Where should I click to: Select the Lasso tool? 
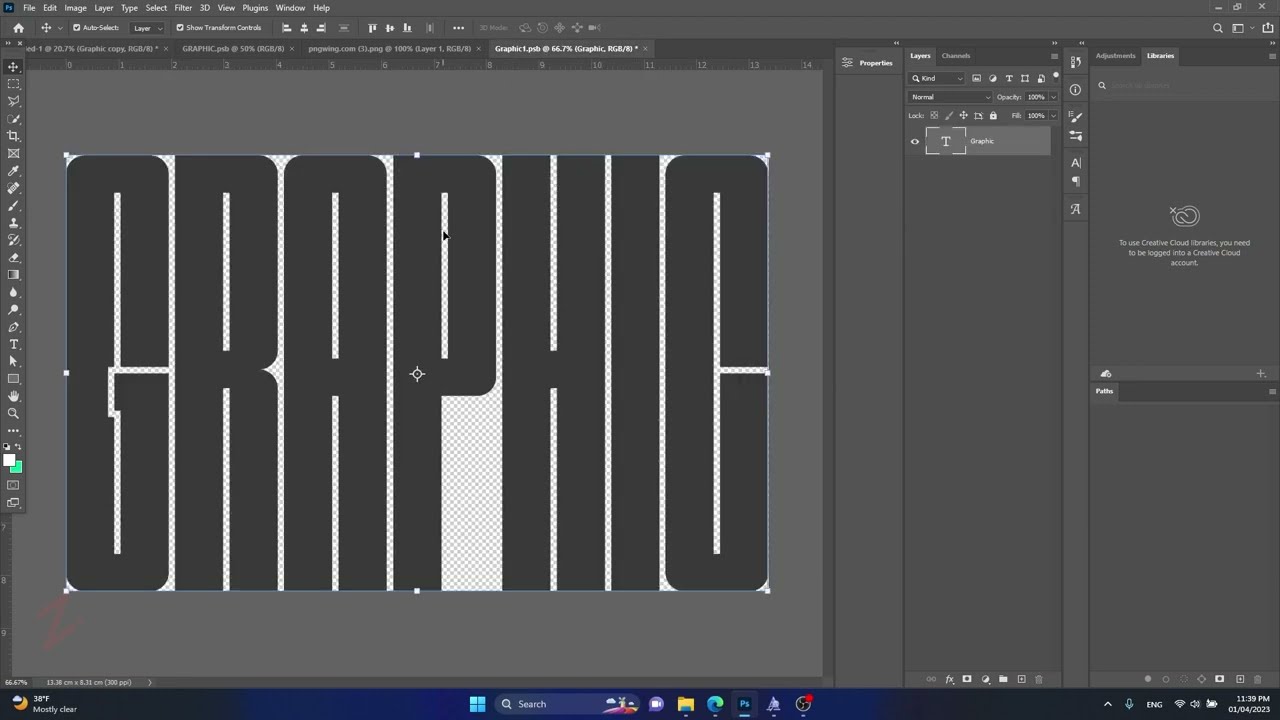(x=14, y=101)
